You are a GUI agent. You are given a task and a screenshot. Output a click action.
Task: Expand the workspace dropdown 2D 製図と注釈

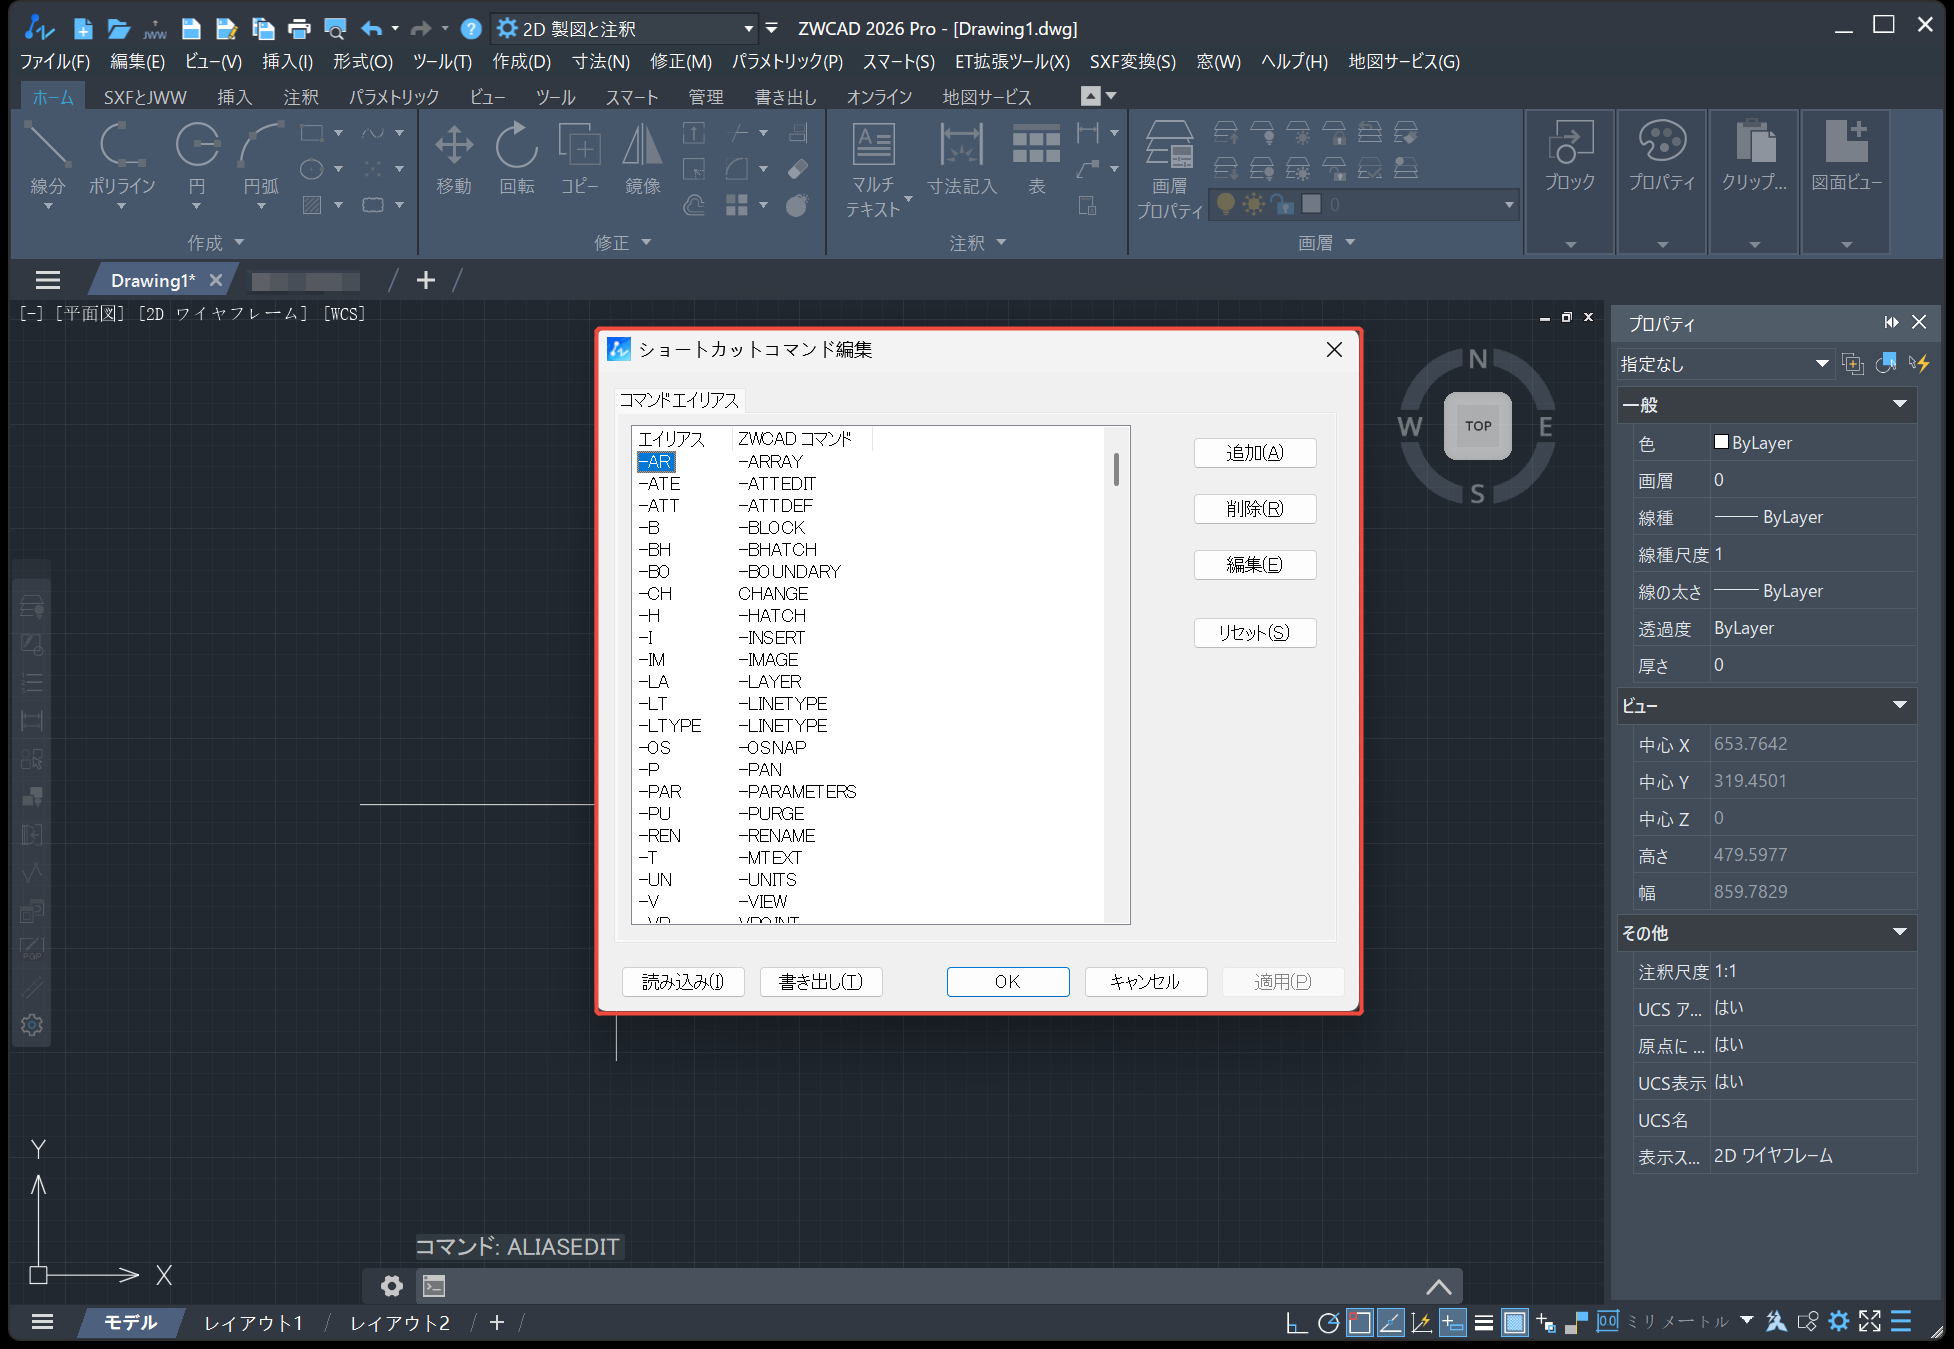(748, 29)
